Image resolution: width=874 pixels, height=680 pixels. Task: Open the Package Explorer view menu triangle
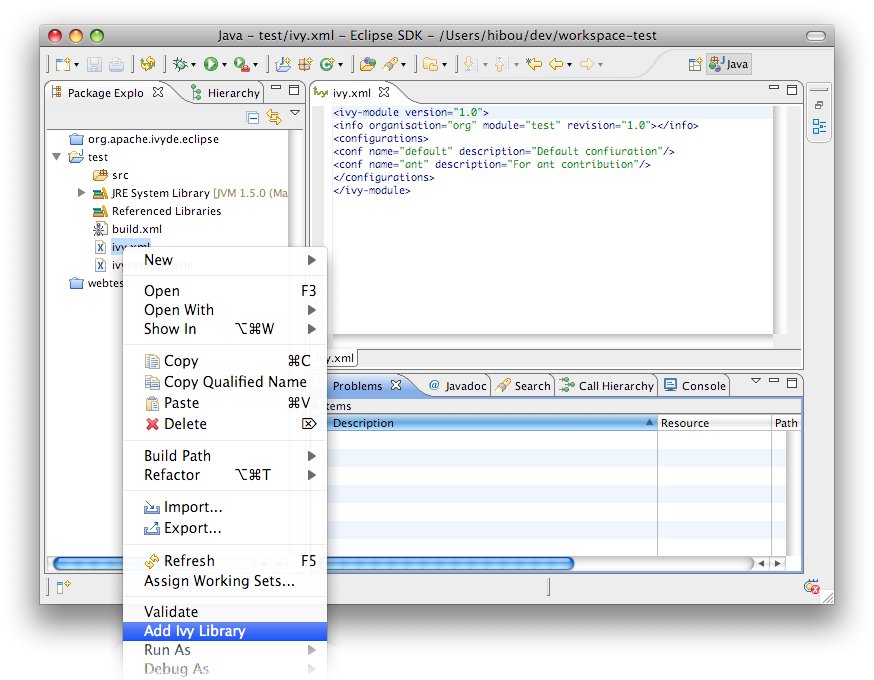tap(295, 114)
